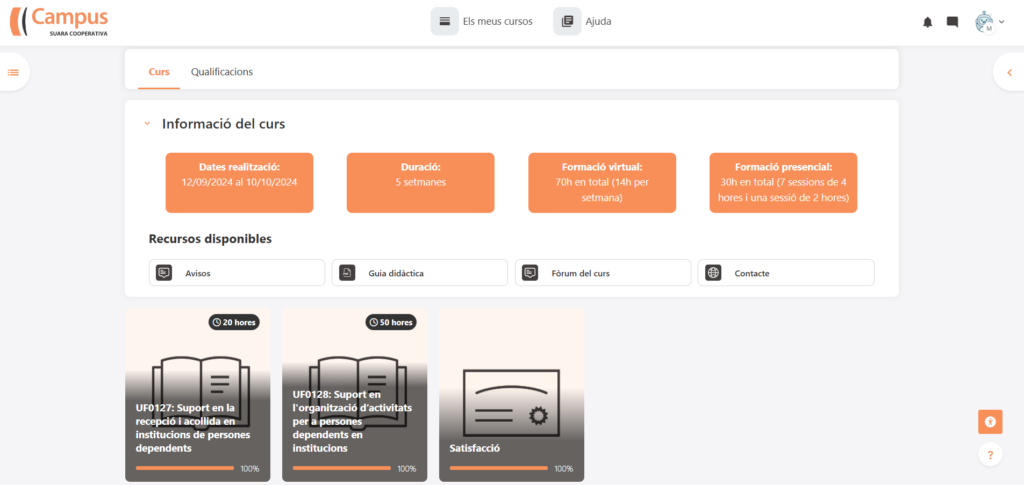Open the help question mark button
This screenshot has width=1024, height=485.
tap(990, 454)
